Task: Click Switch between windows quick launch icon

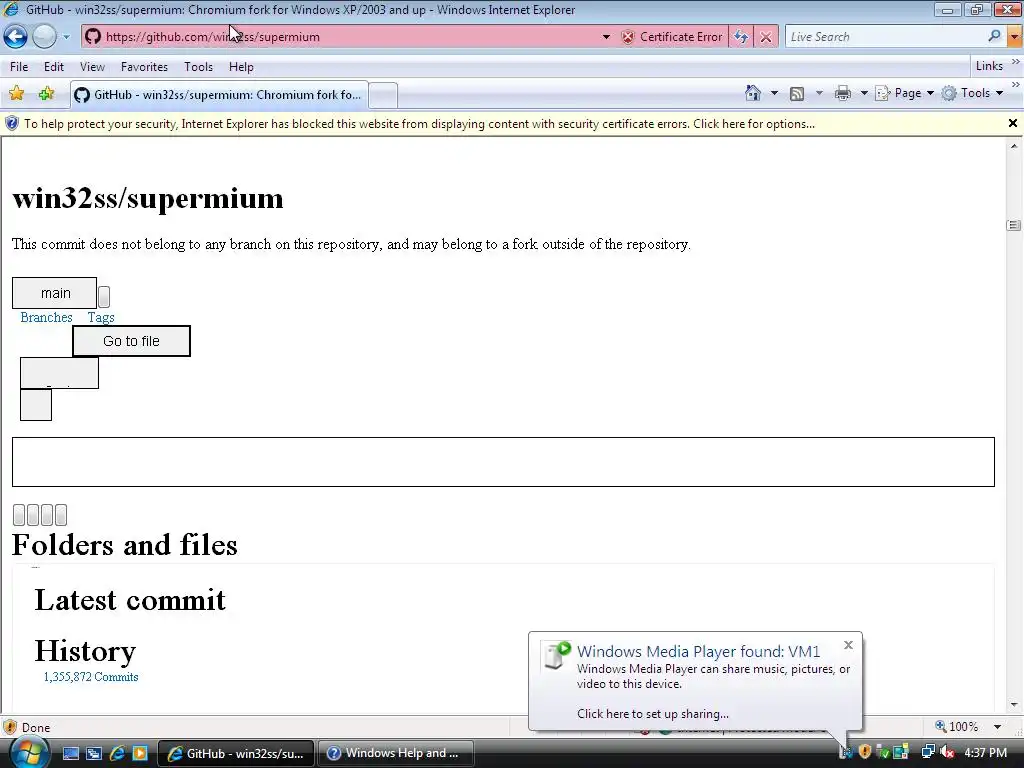Action: pos(93,753)
